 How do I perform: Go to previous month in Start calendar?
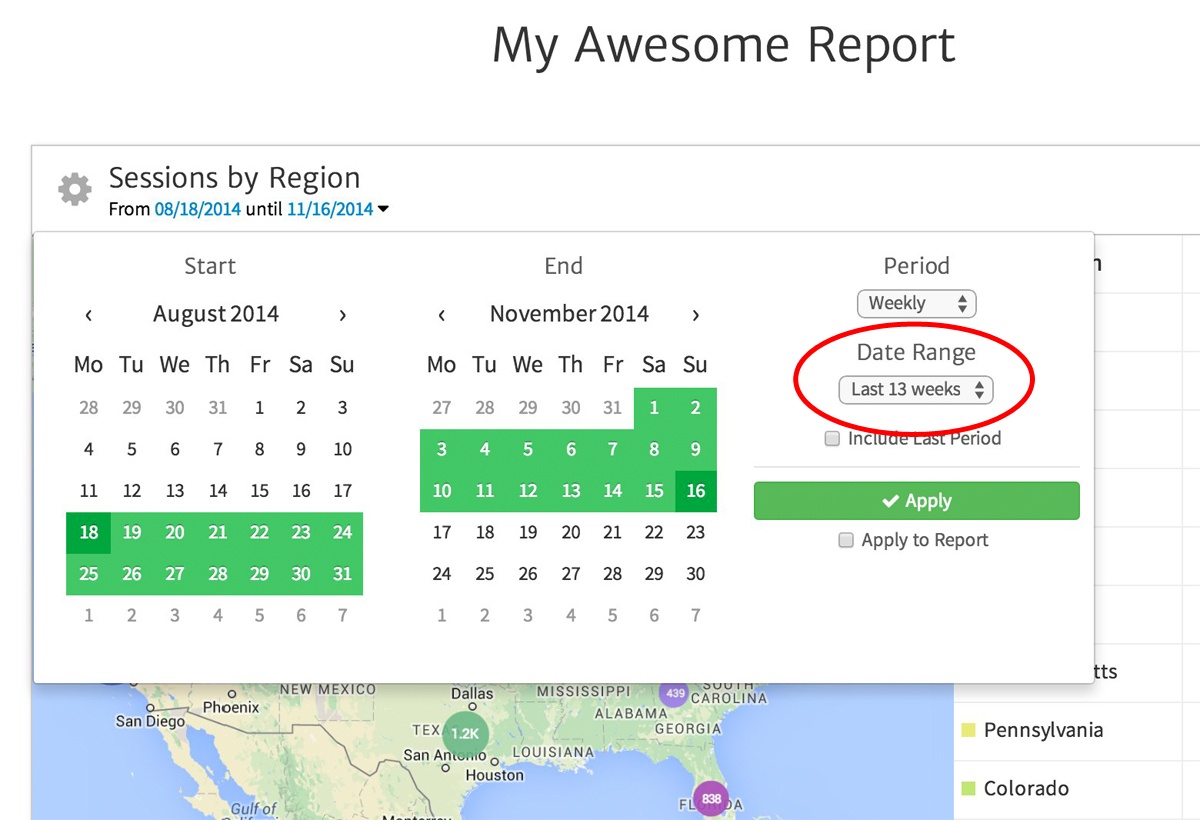pos(89,315)
